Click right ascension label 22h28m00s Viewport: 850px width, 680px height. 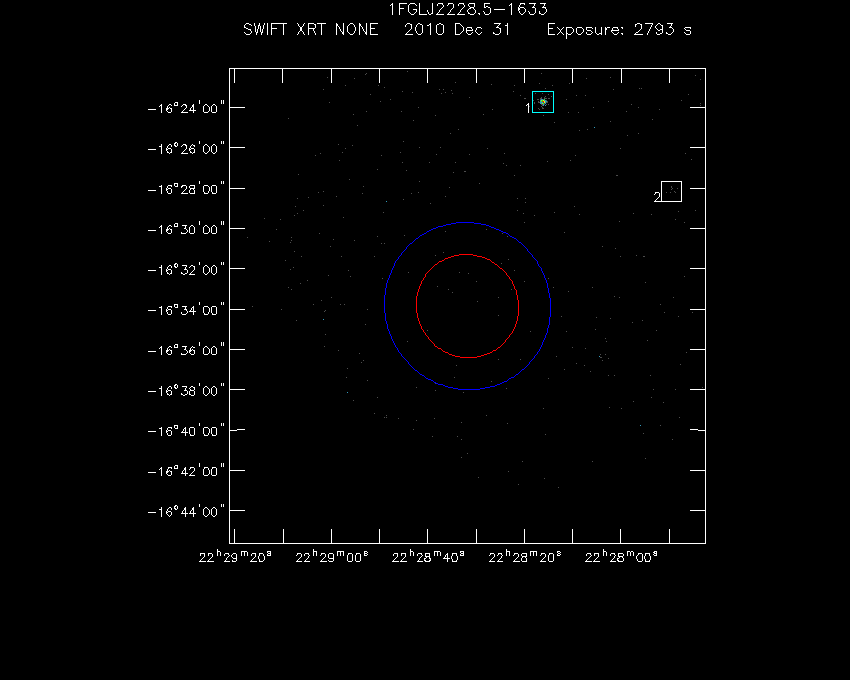[621, 557]
